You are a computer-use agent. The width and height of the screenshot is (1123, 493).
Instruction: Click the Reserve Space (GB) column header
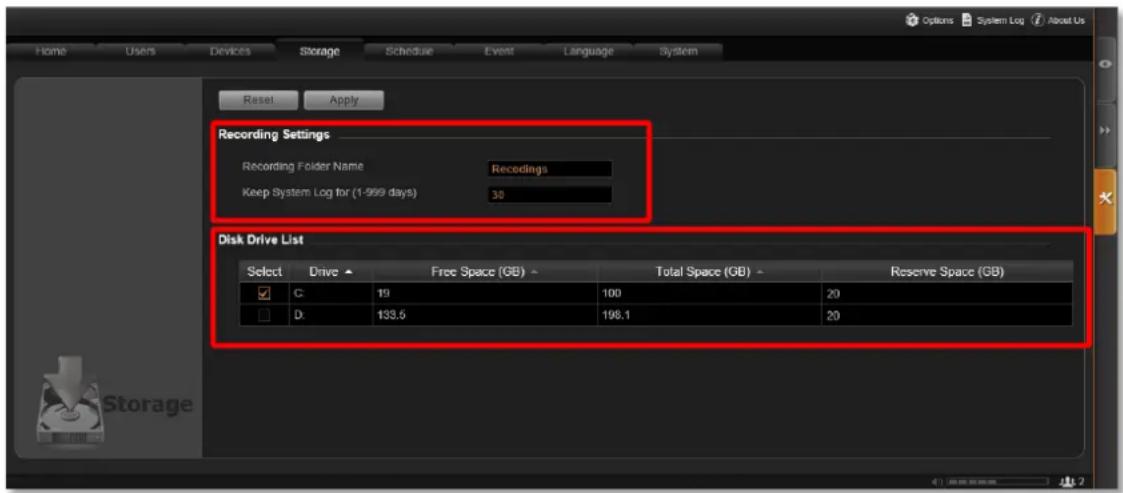(x=947, y=272)
